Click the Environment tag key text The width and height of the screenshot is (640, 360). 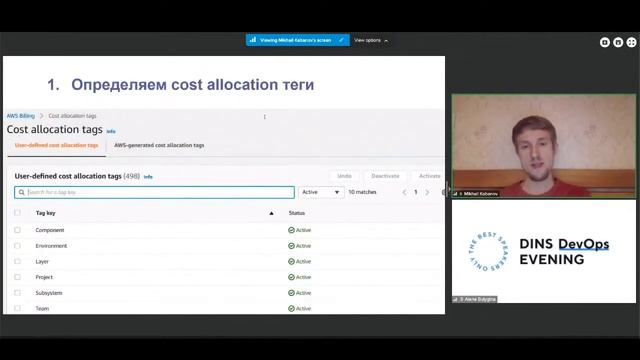pyautogui.click(x=51, y=246)
